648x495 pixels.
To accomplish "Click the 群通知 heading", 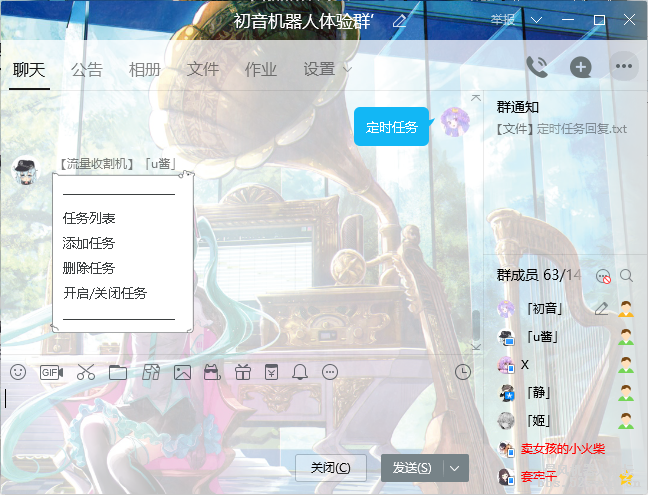I will pyautogui.click(x=517, y=107).
